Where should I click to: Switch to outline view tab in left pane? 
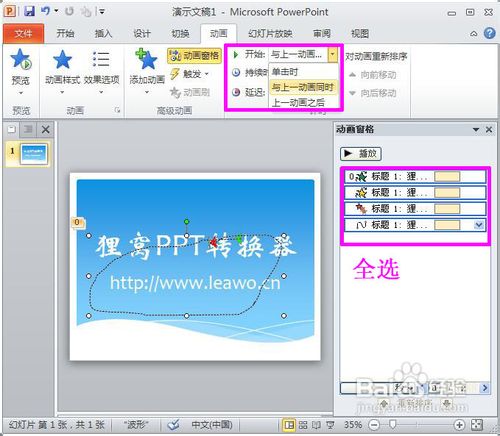(x=28, y=129)
